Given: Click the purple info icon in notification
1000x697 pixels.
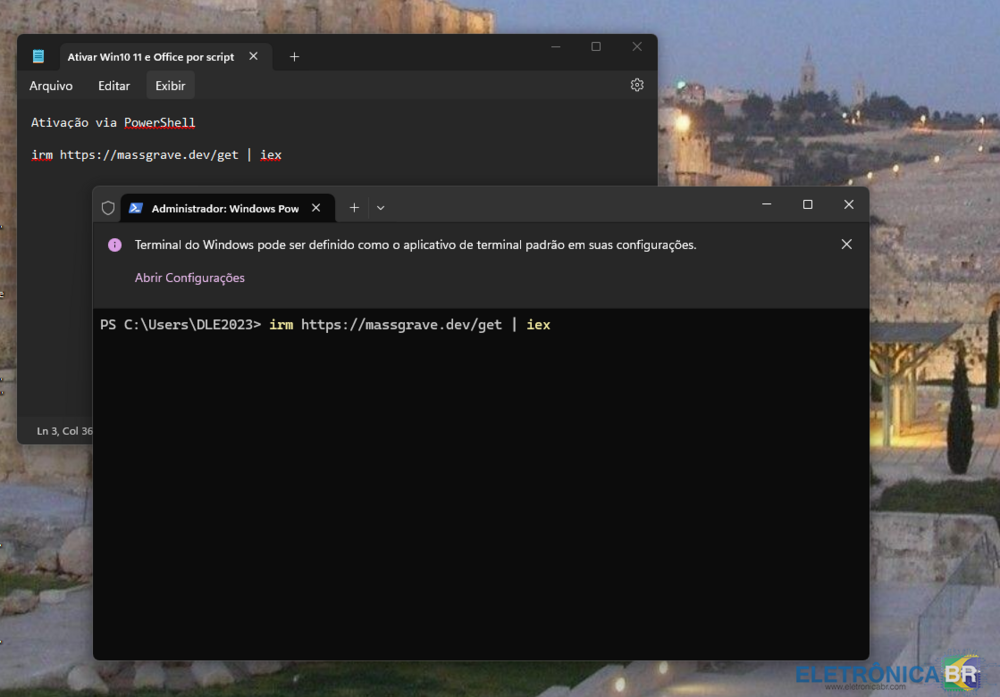Looking at the screenshot, I should coord(115,245).
